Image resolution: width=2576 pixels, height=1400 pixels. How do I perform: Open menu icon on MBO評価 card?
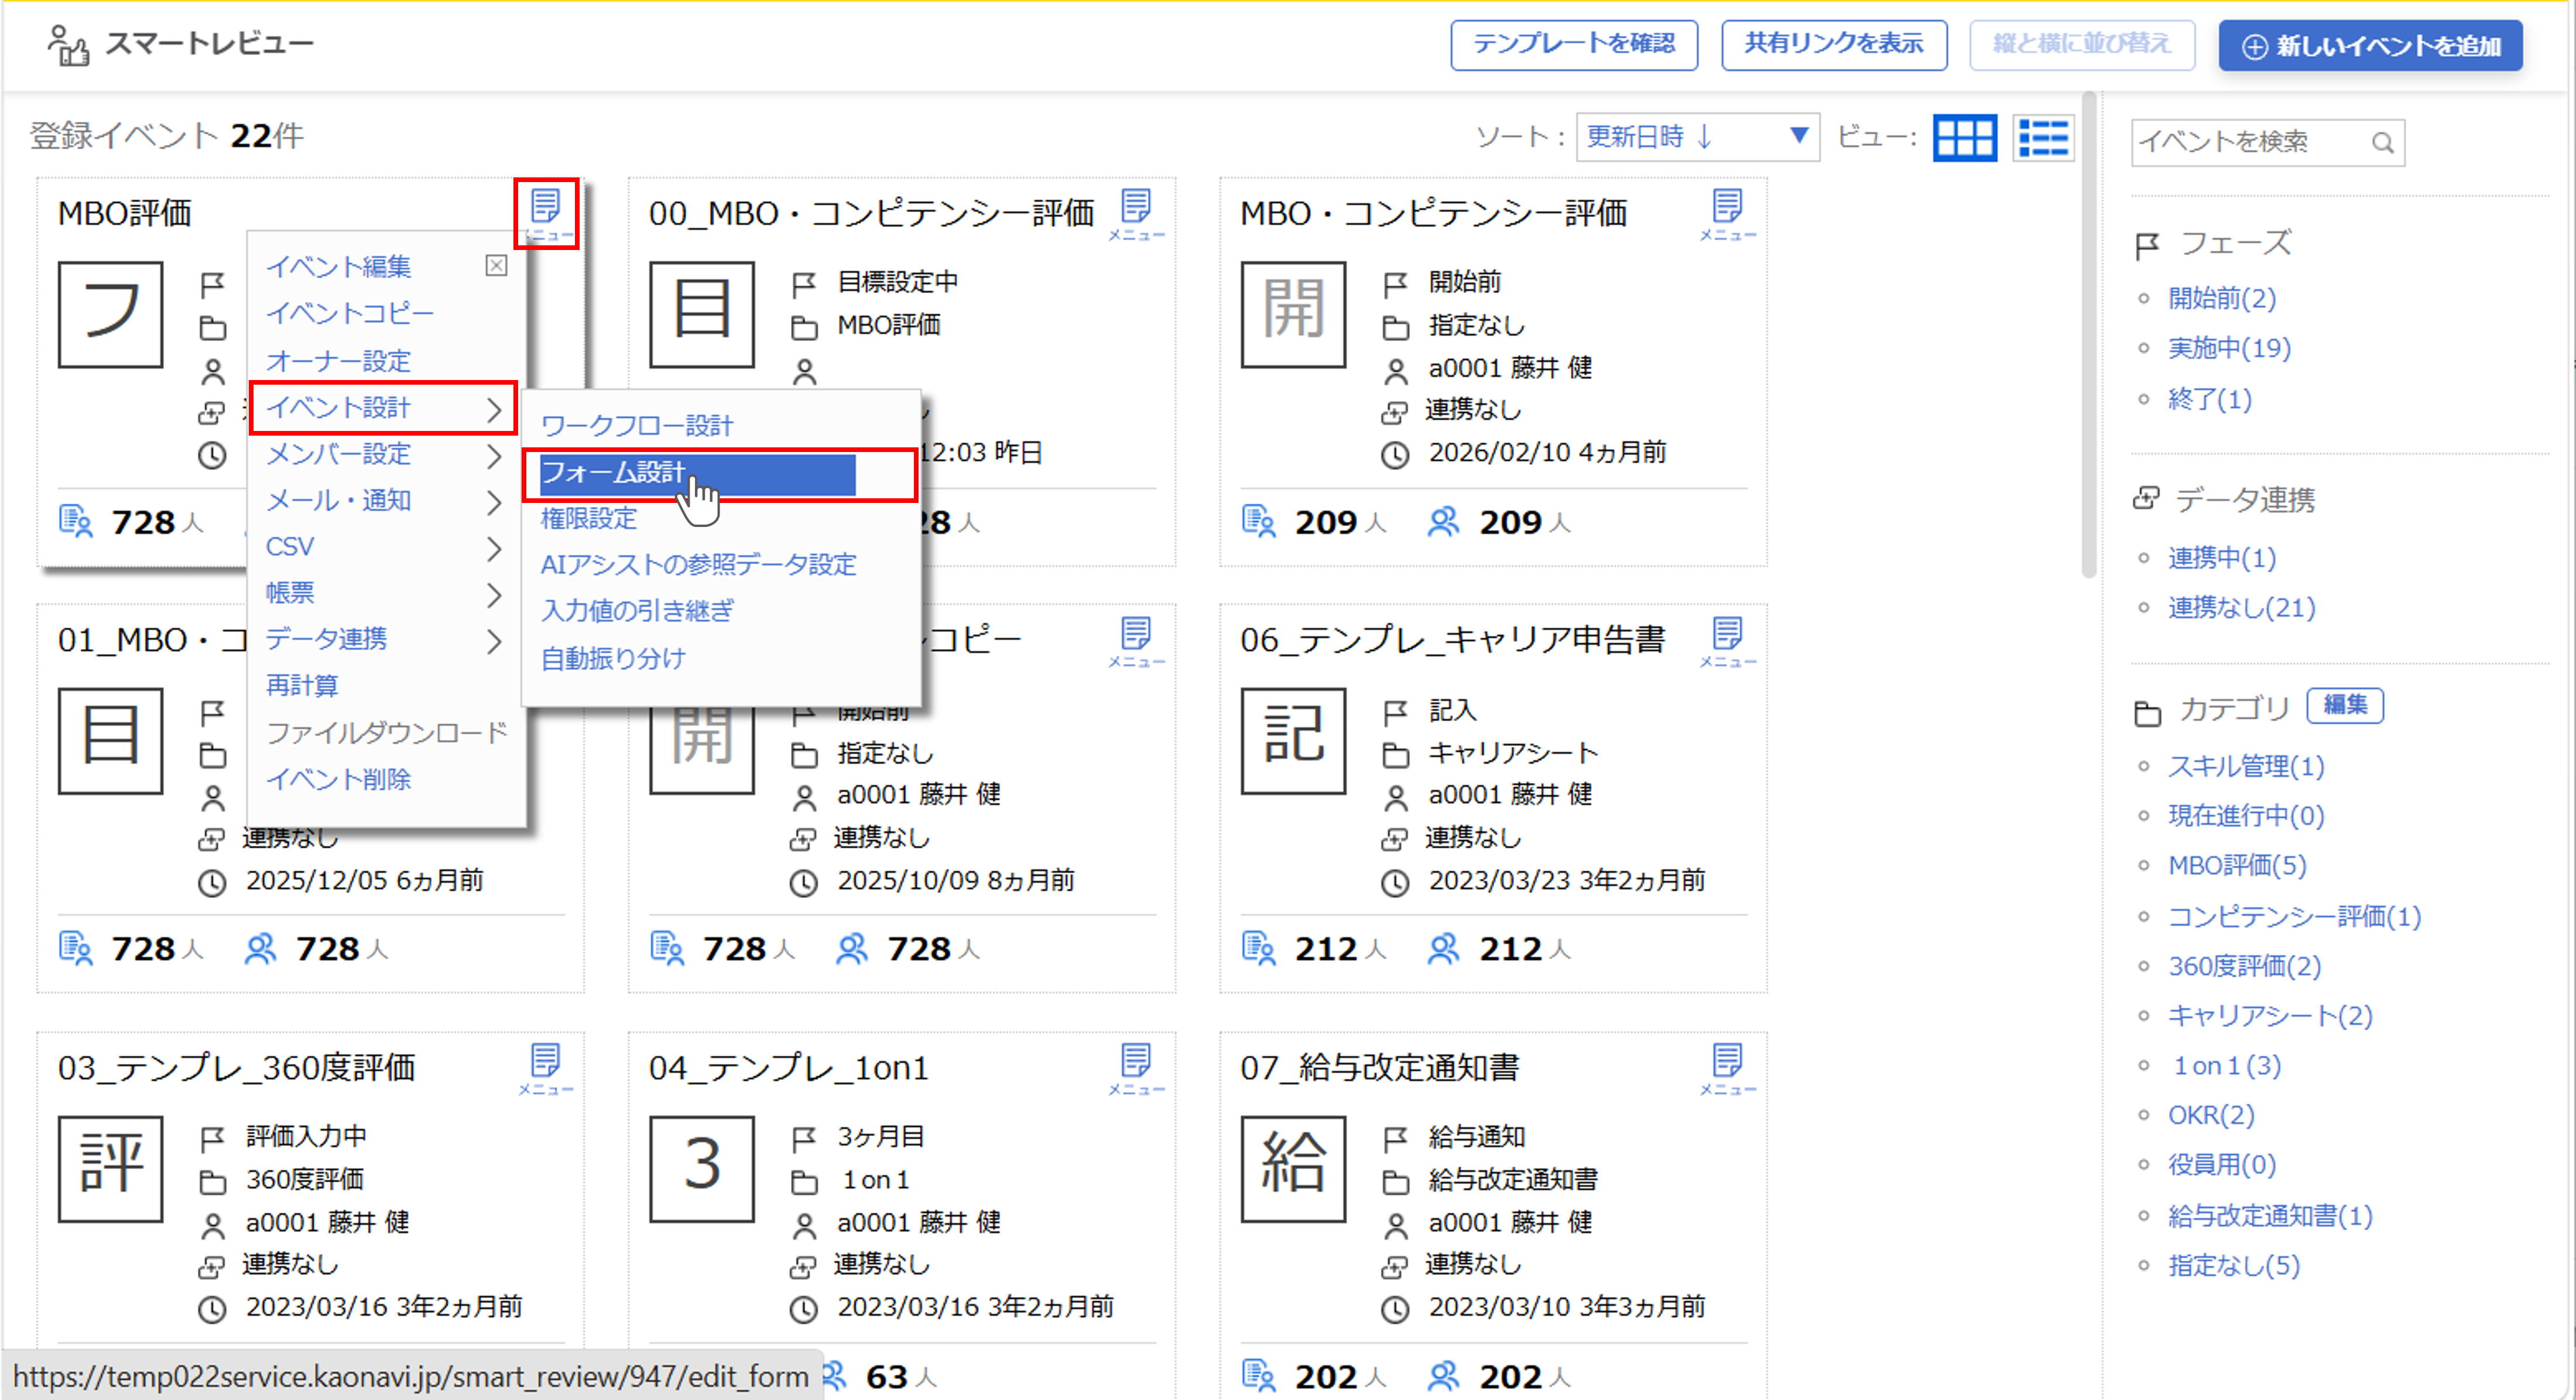pos(545,213)
